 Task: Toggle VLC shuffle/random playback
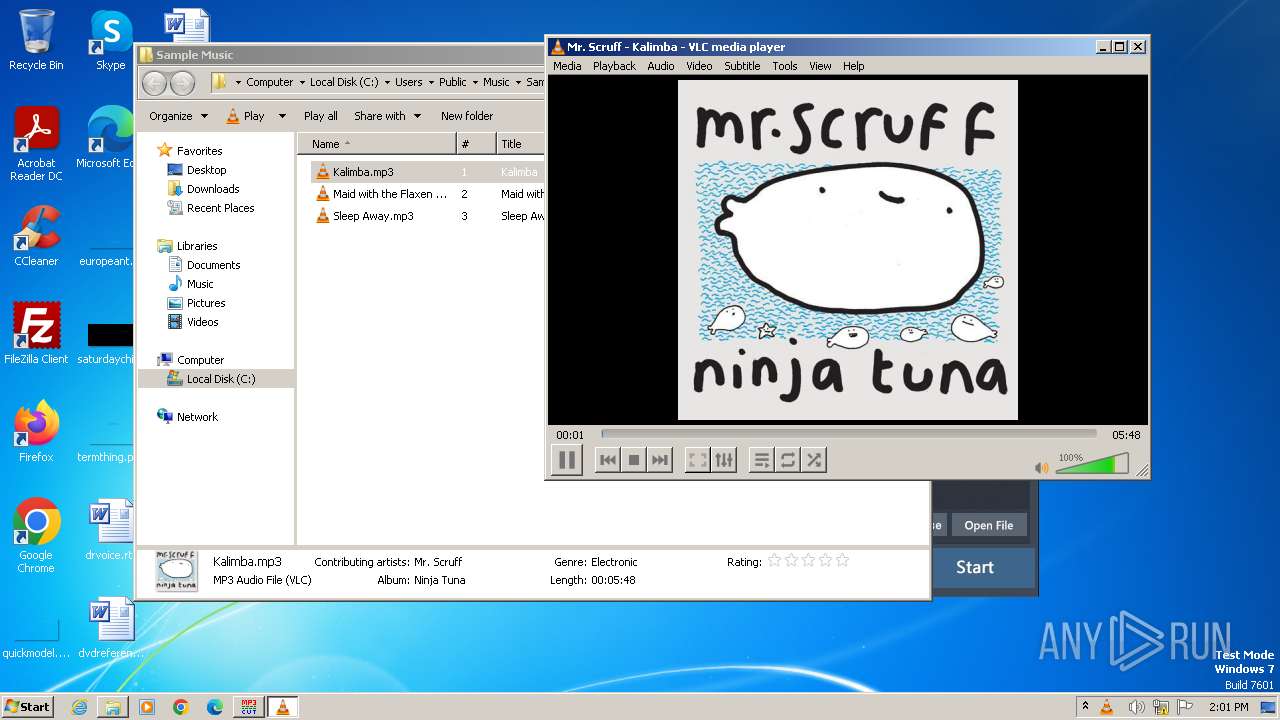pyautogui.click(x=814, y=460)
